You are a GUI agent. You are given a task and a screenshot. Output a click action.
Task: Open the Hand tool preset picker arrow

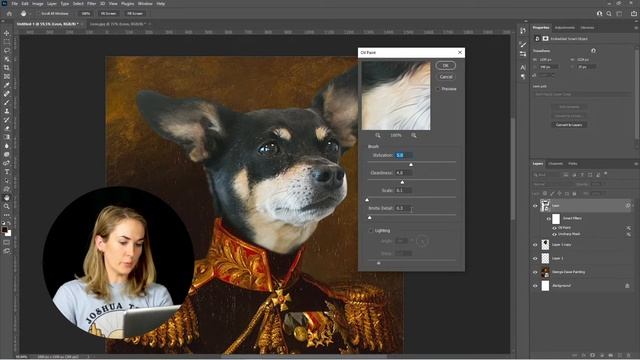(30, 13)
